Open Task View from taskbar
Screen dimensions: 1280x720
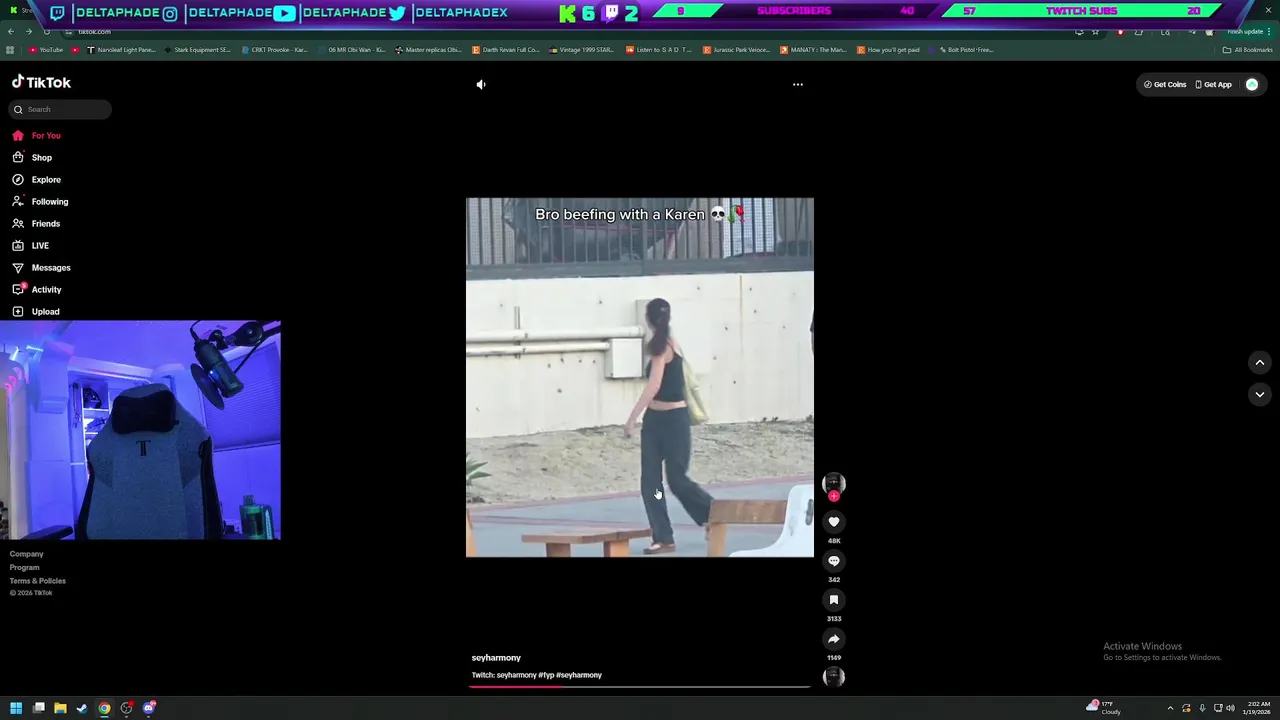38,708
